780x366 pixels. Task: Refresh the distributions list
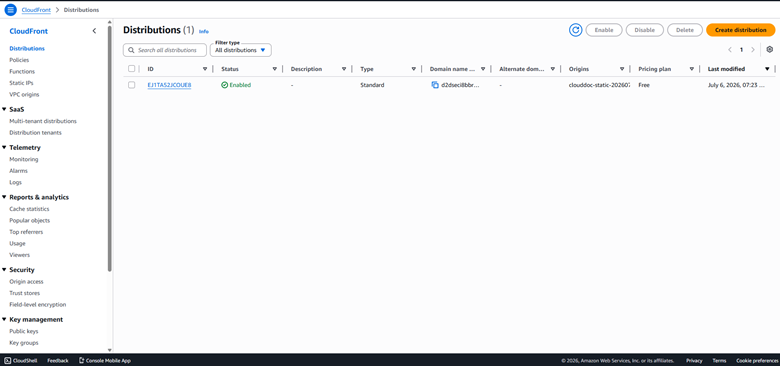point(576,30)
